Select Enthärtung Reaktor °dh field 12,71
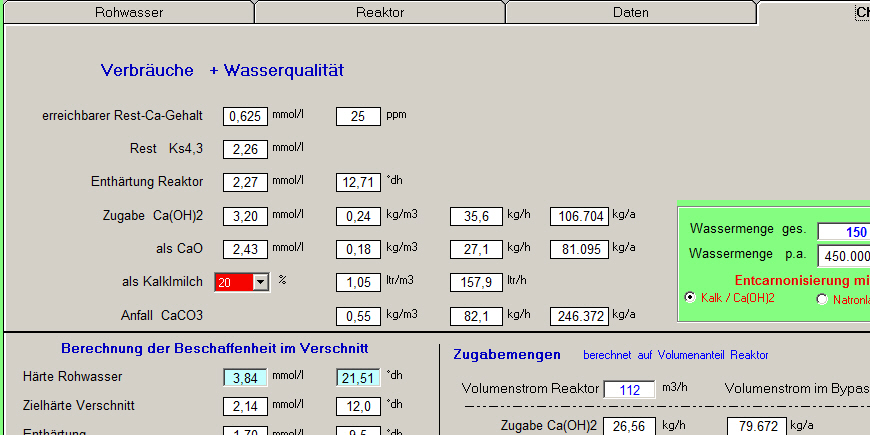This screenshot has width=870, height=435. (x=358, y=182)
